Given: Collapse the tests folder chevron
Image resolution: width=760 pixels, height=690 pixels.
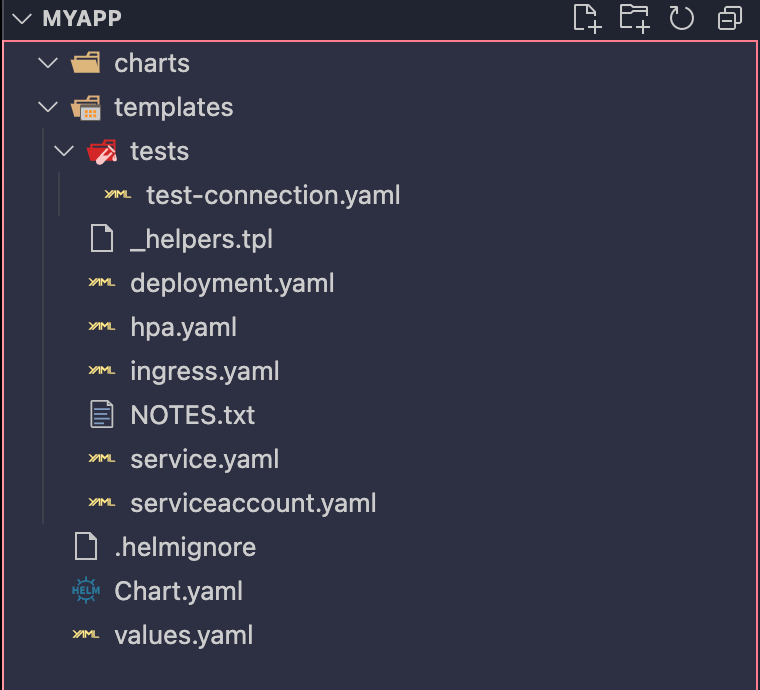Looking at the screenshot, I should [64, 151].
